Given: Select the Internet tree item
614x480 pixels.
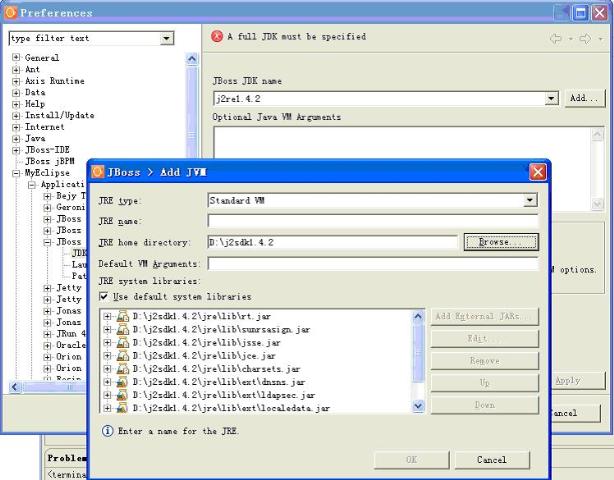Looking at the screenshot, I should pyautogui.click(x=44, y=127).
